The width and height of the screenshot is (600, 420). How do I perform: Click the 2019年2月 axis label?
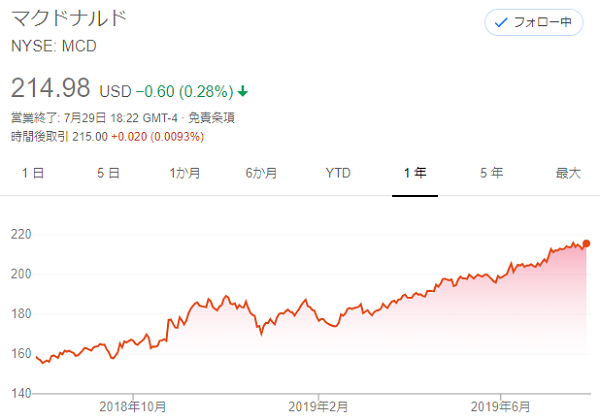(318, 407)
